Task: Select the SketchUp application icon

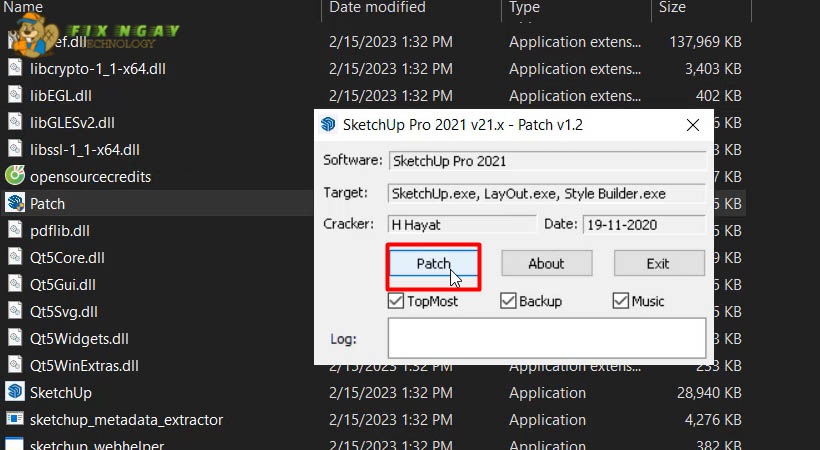Action: [15, 392]
